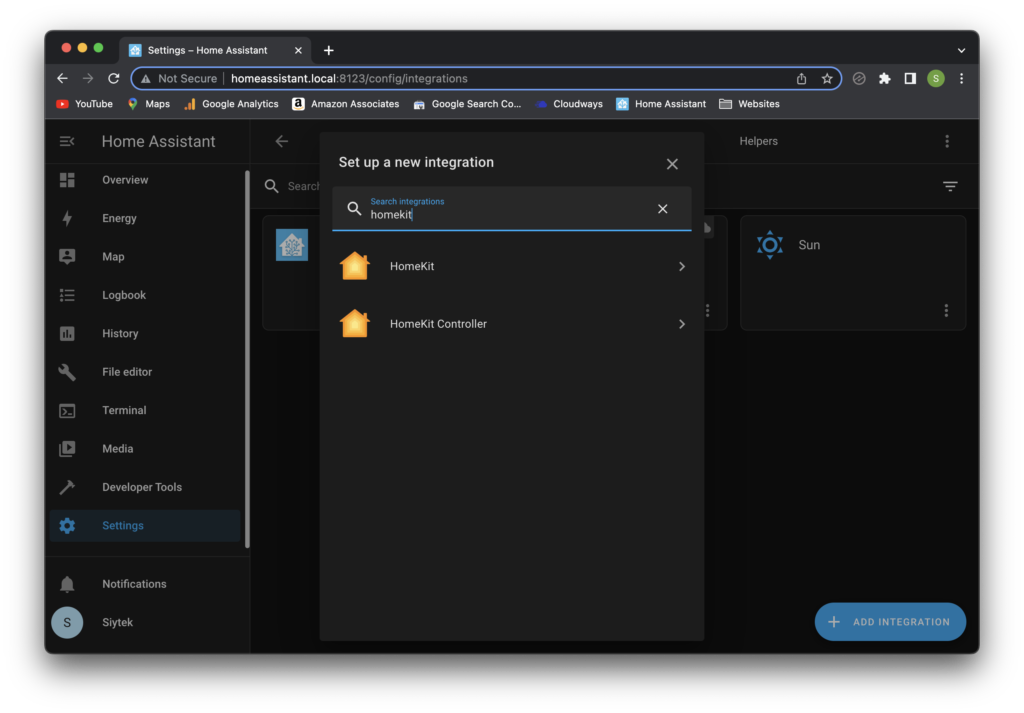Open the Sun card three-dot menu

pyautogui.click(x=946, y=310)
